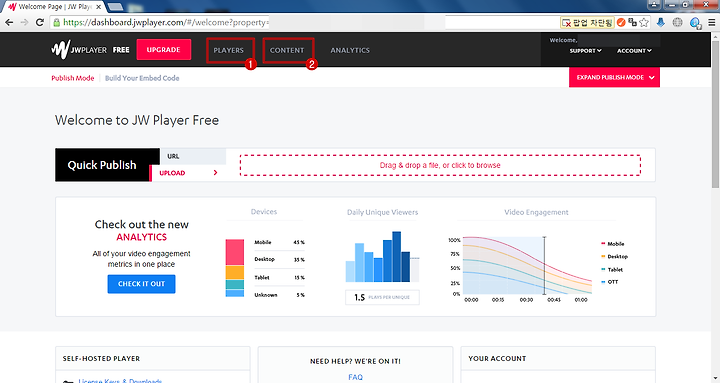Click the Video Engagement line chart

(526, 265)
